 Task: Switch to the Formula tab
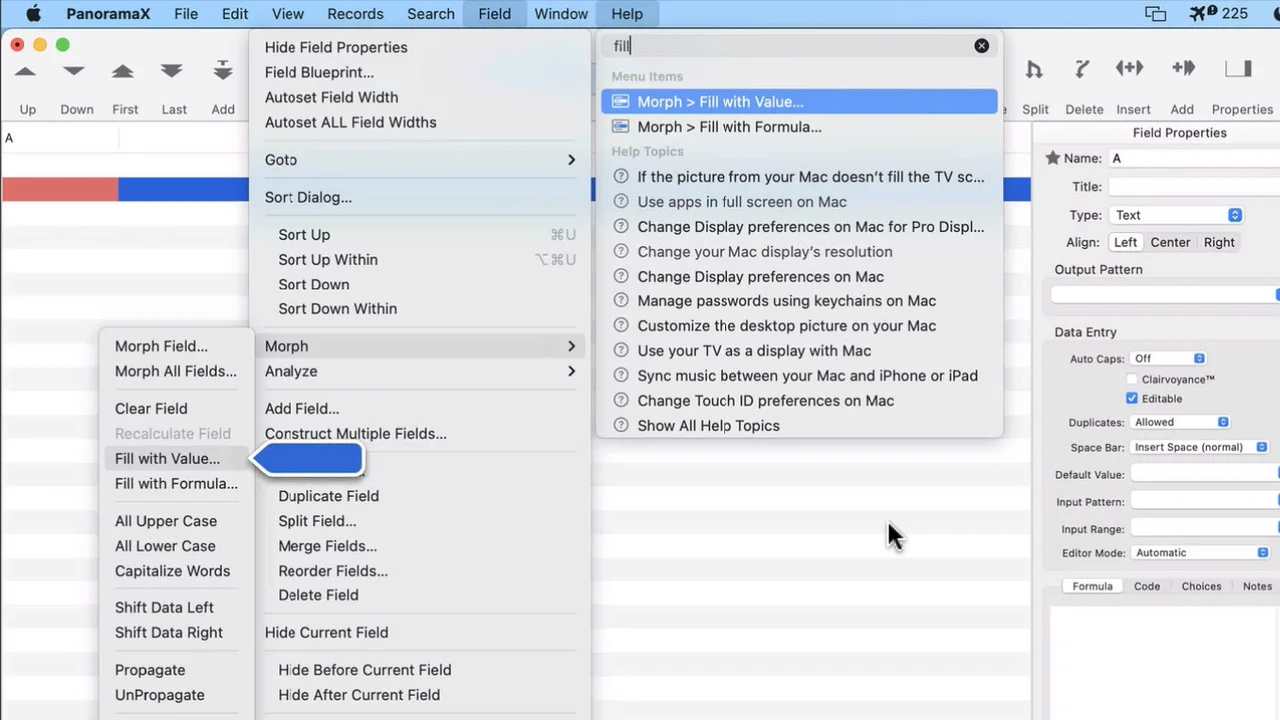coord(1092,586)
